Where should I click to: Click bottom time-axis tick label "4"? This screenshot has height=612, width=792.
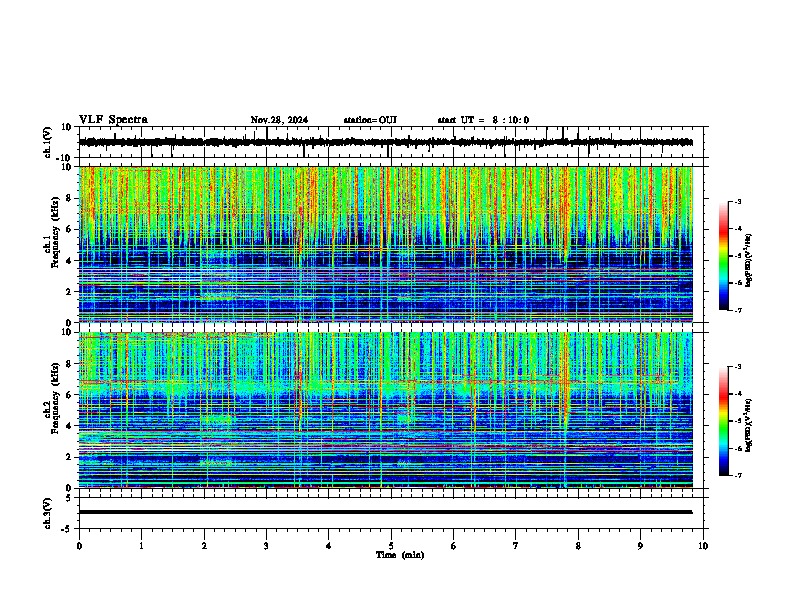329,546
